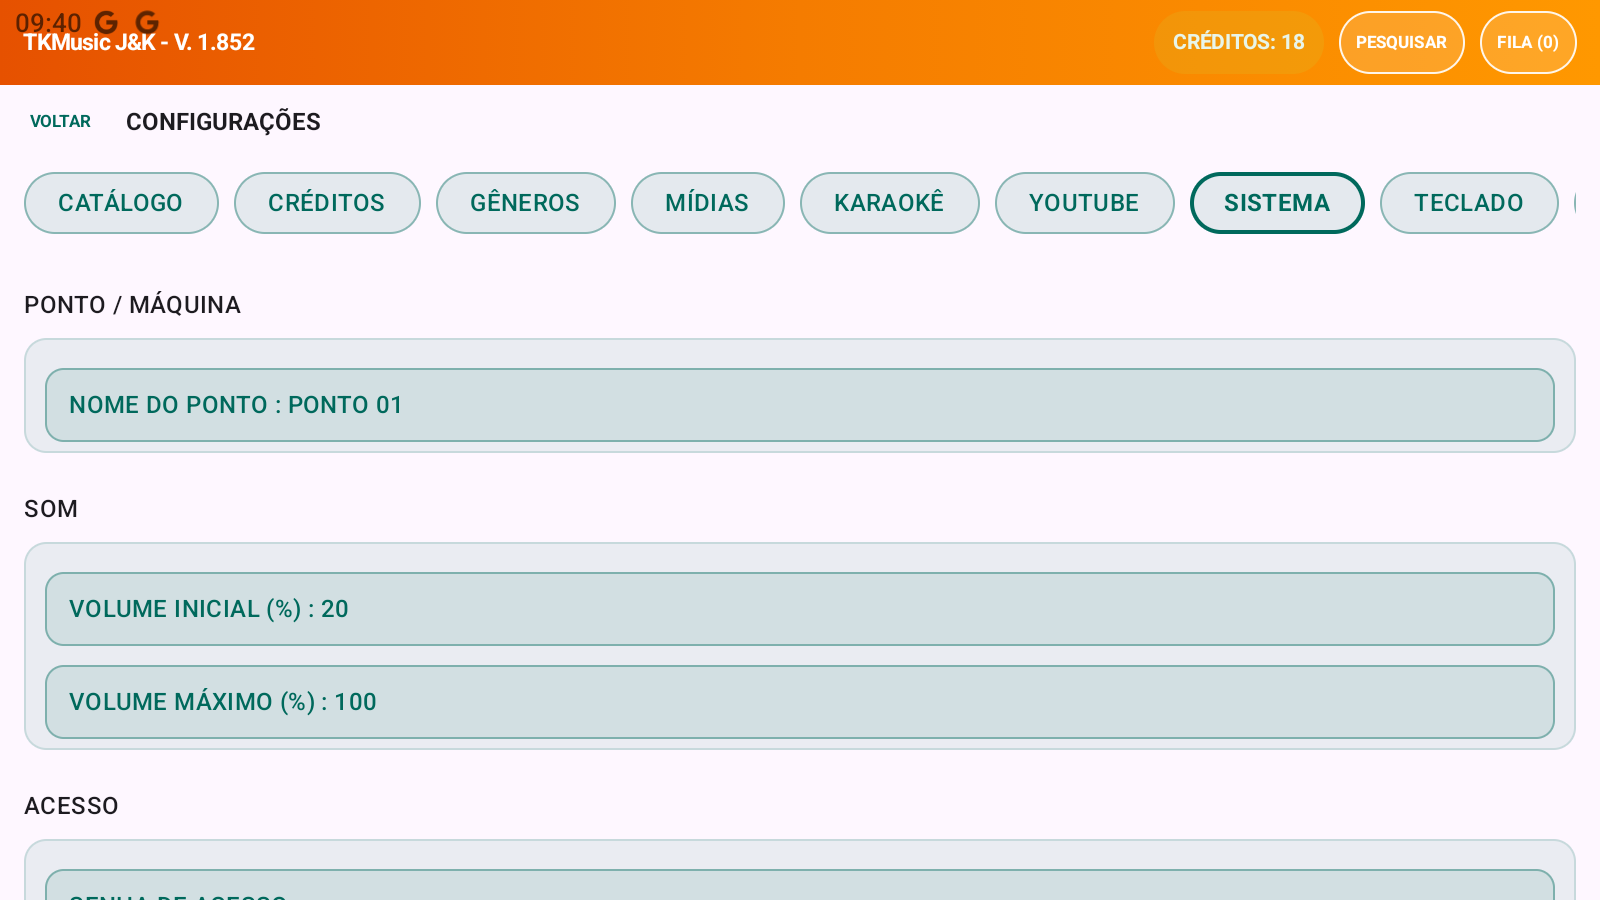
Task: Open the YOUTUBE settings tab
Action: (1084, 203)
